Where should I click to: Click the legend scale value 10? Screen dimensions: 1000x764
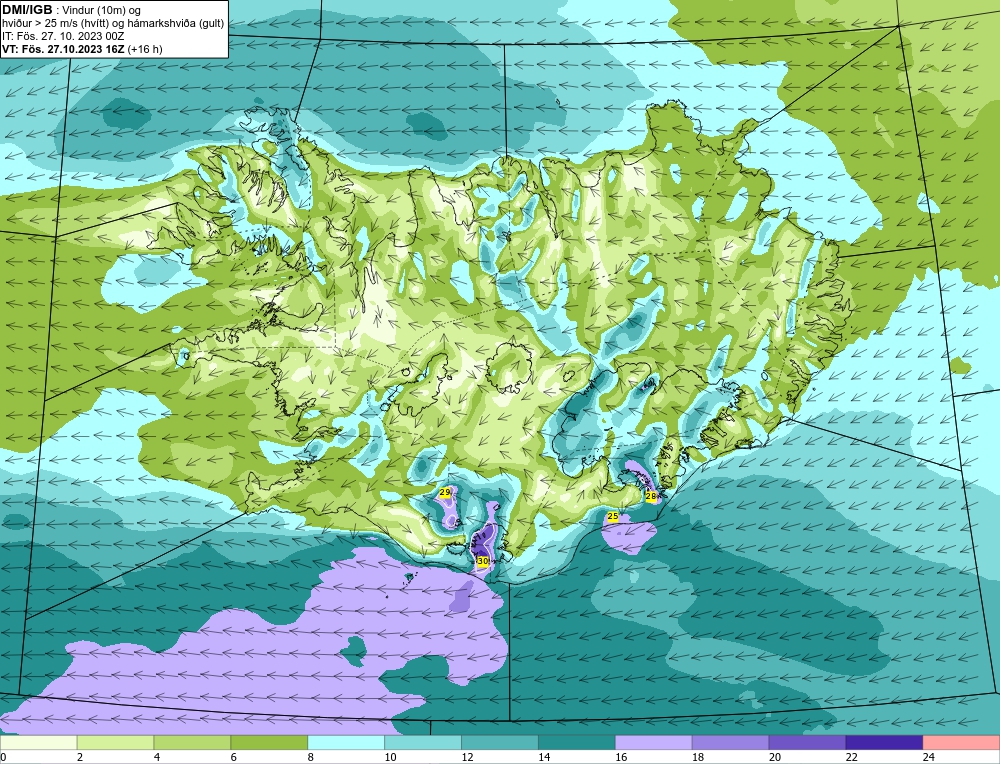tap(390, 757)
